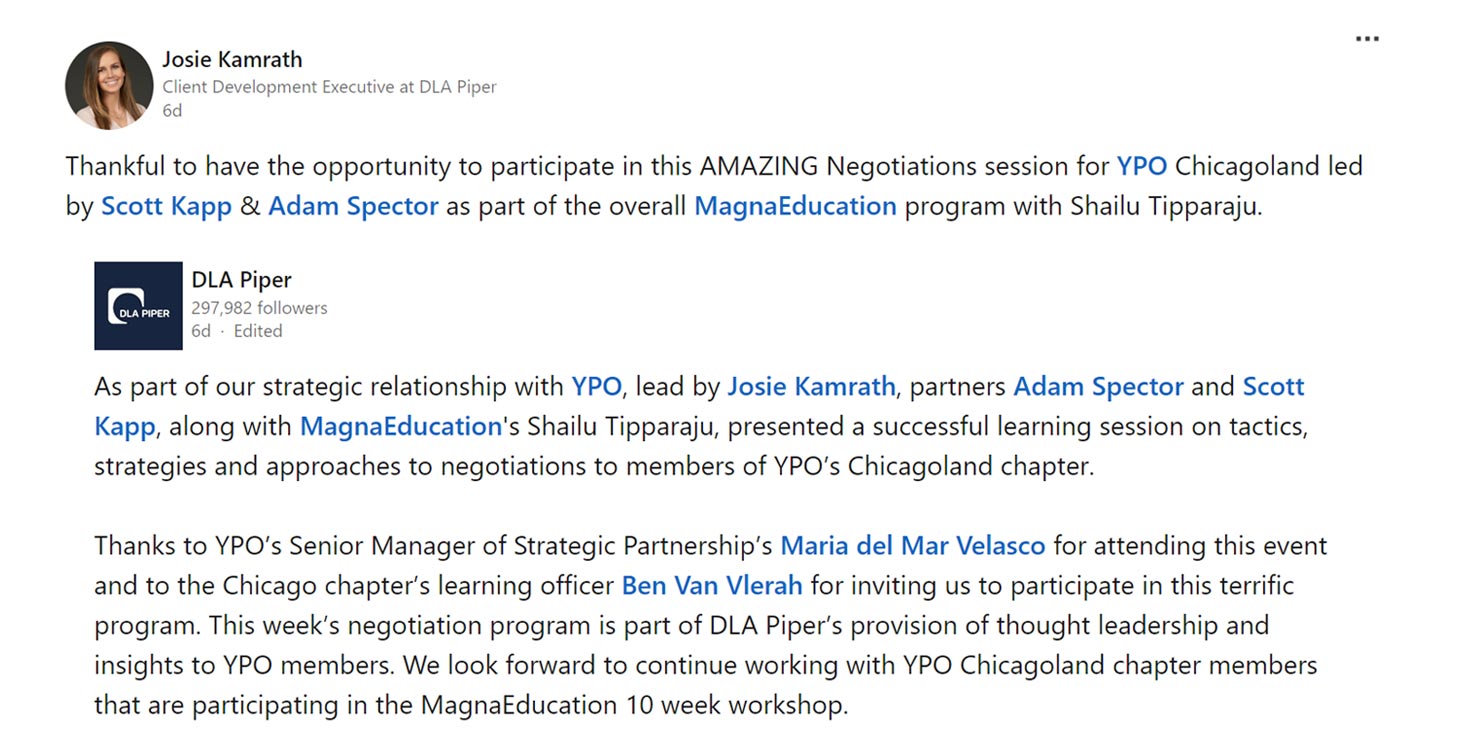Open Ben Van Vlerah's profile link
Image resolution: width=1470 pixels, height=750 pixels.
[x=712, y=585]
